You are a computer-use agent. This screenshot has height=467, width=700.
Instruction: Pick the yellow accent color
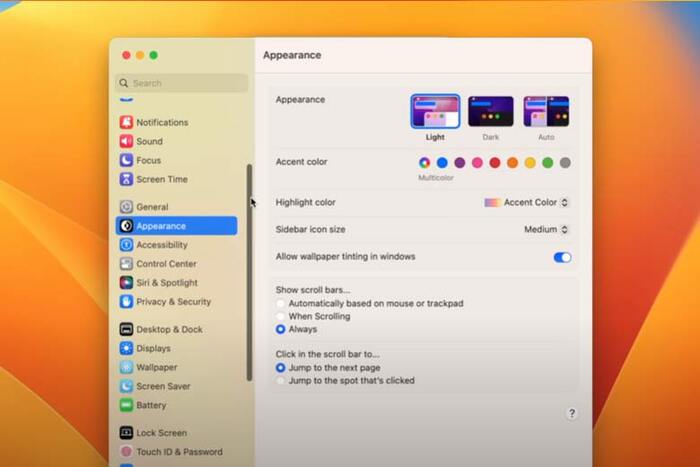530,163
